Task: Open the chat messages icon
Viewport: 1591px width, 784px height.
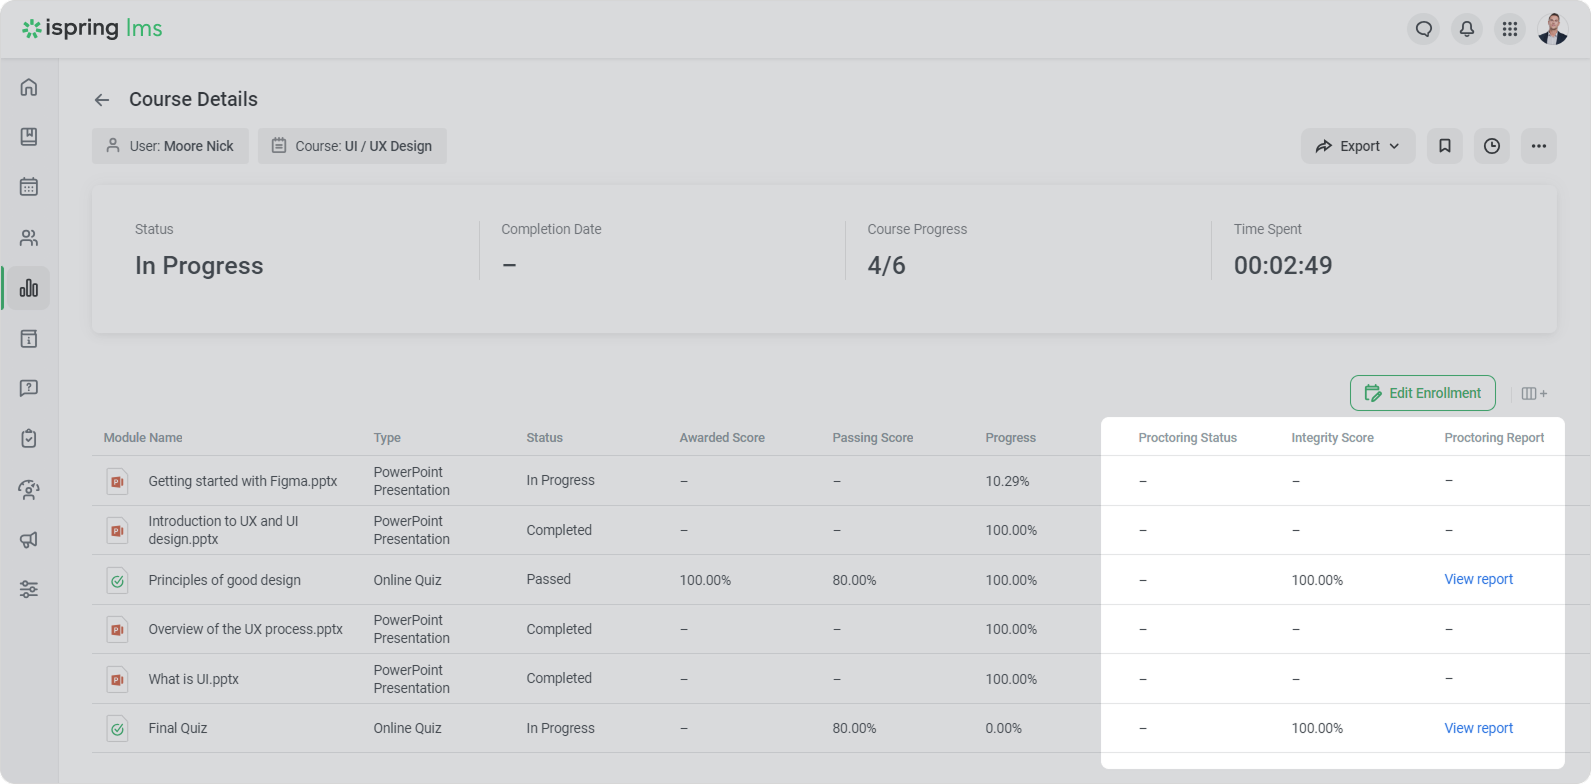Action: [x=1424, y=29]
